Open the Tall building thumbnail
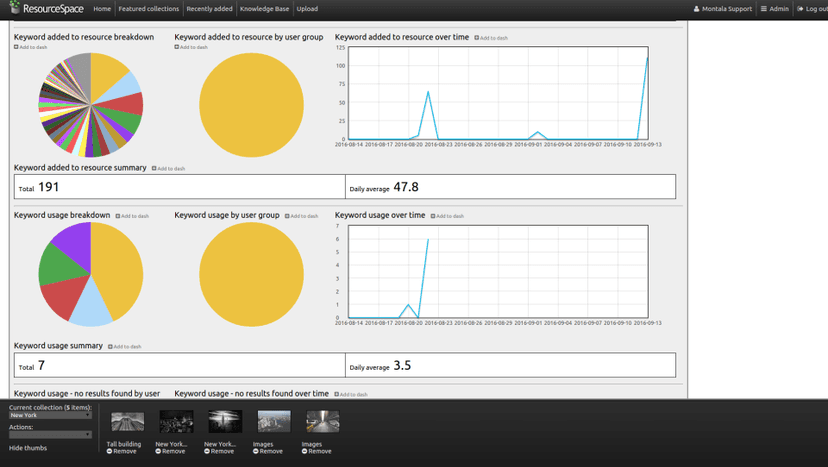Viewport: 828px width, 467px height. coord(127,422)
